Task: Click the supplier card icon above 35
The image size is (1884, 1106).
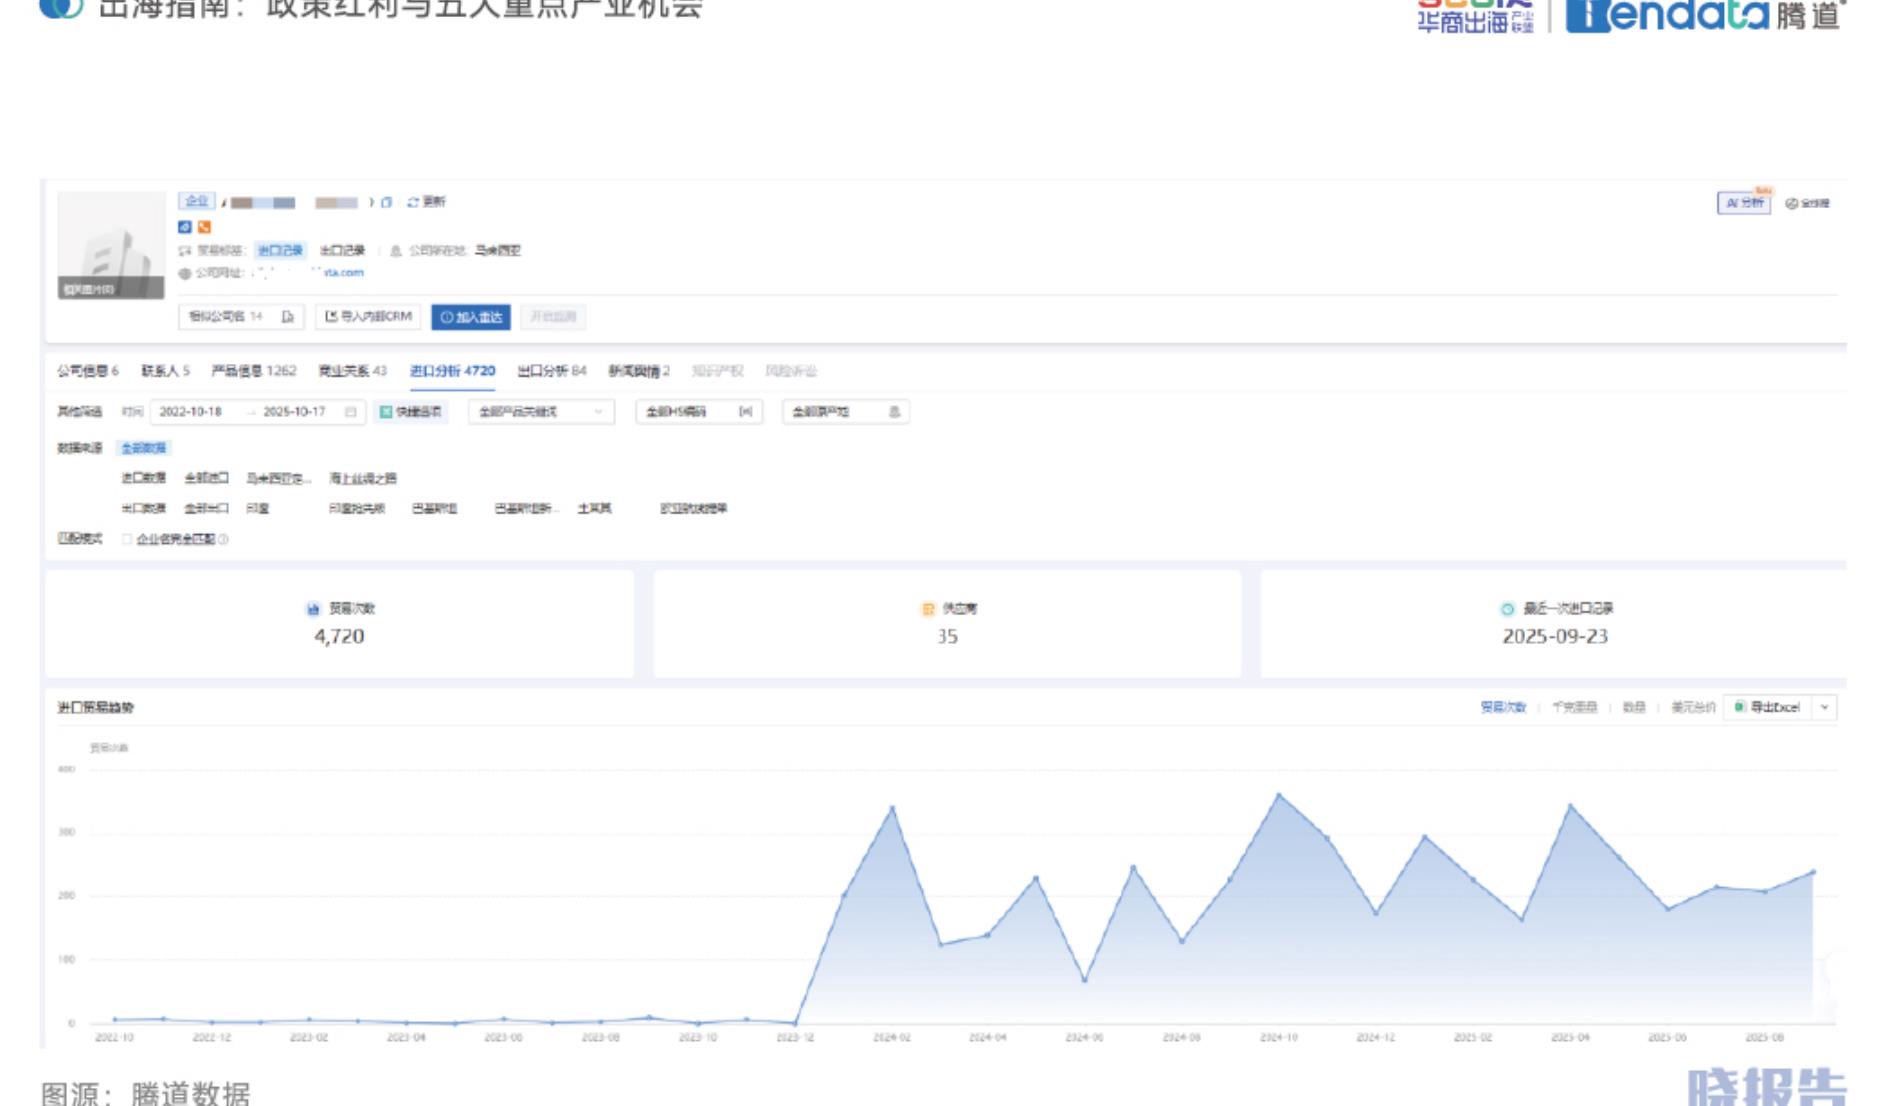Action: pyautogui.click(x=928, y=609)
